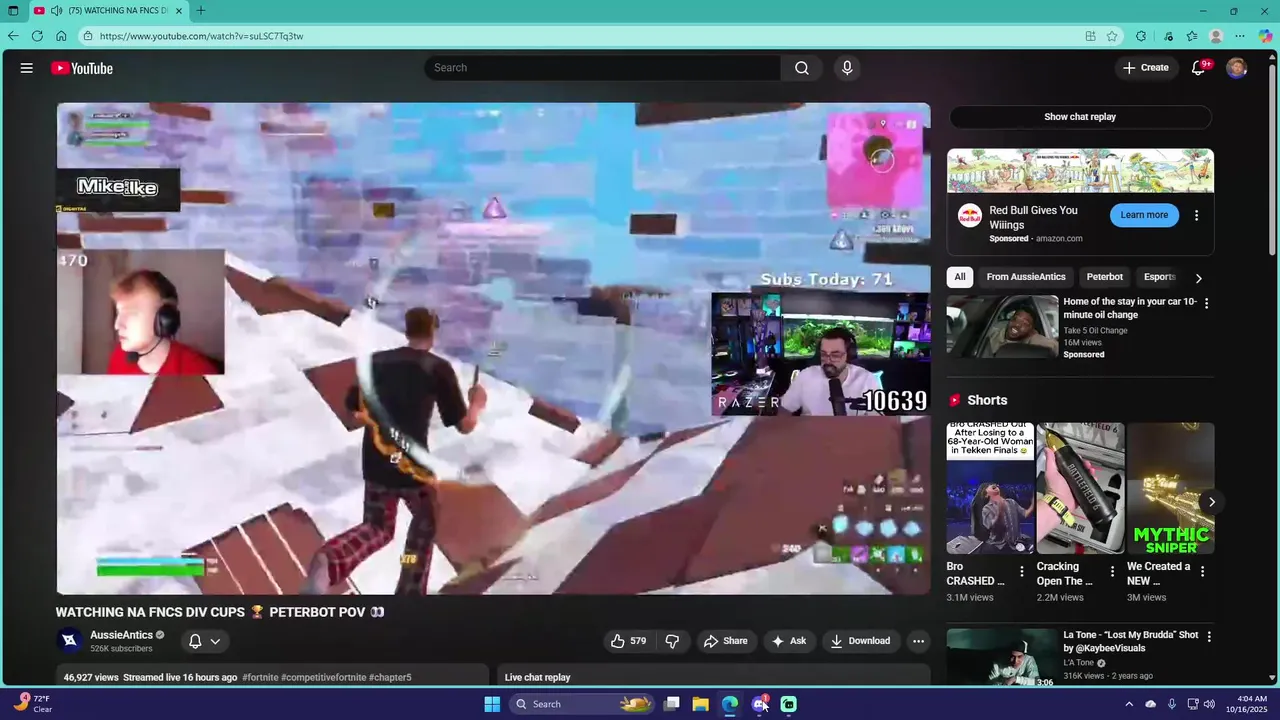Click the YouTube search magnifier button
Viewport: 1280px width, 720px height.
click(x=802, y=68)
